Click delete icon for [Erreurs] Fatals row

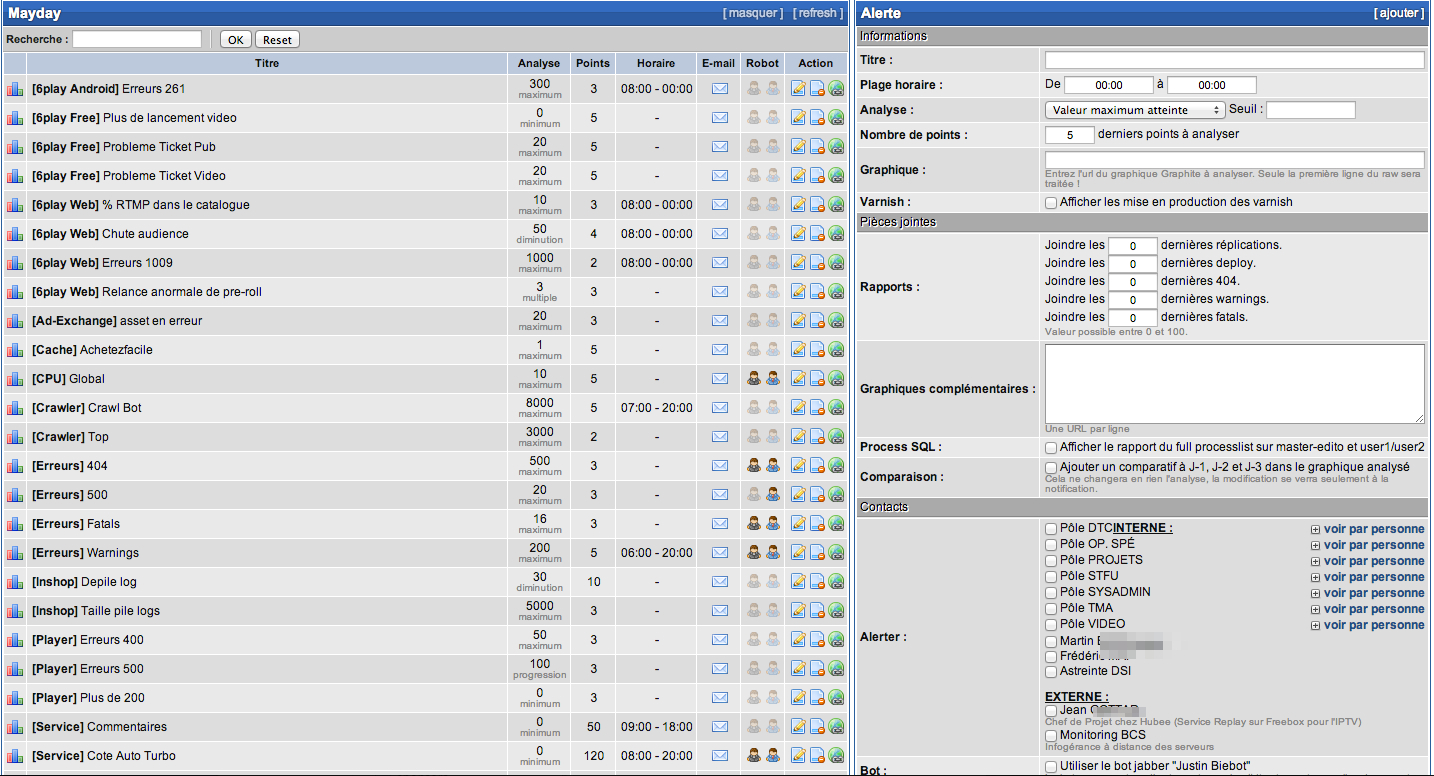[x=817, y=524]
